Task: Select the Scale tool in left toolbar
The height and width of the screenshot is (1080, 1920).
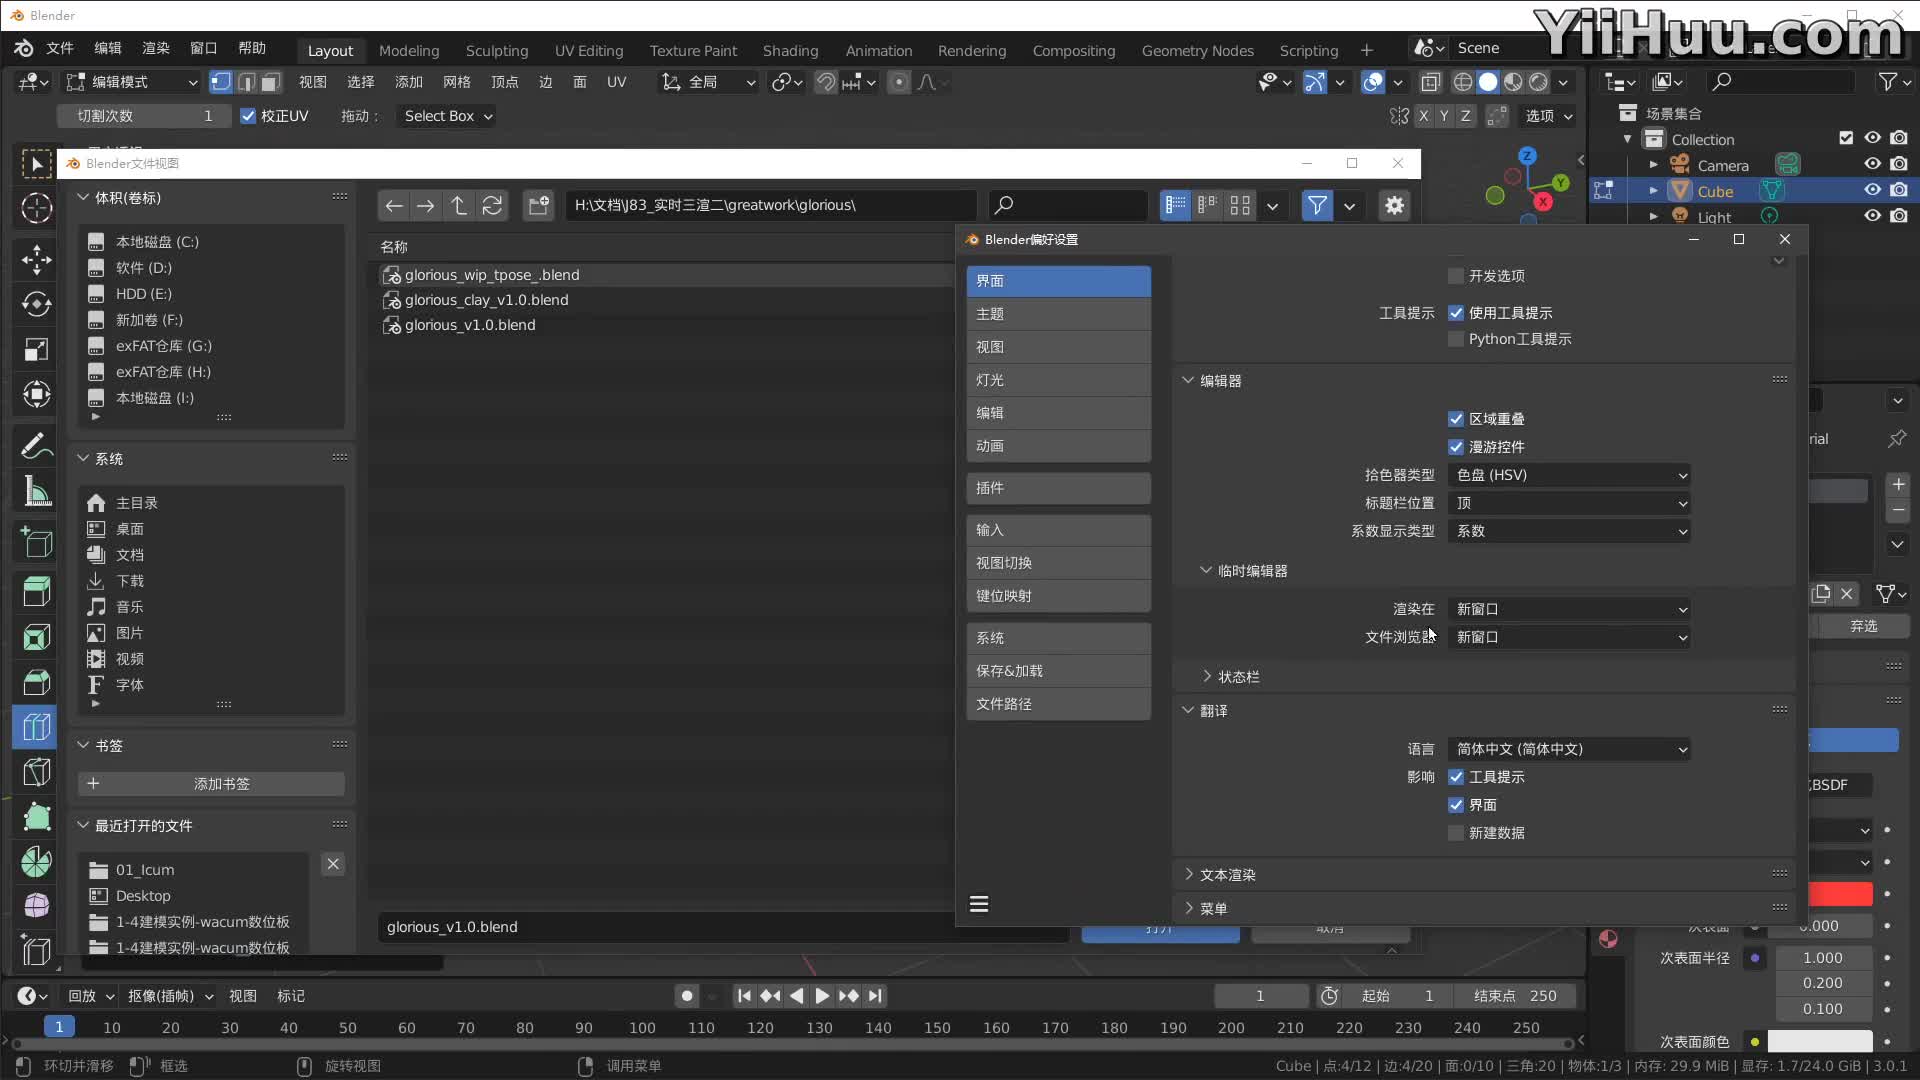Action: click(37, 349)
